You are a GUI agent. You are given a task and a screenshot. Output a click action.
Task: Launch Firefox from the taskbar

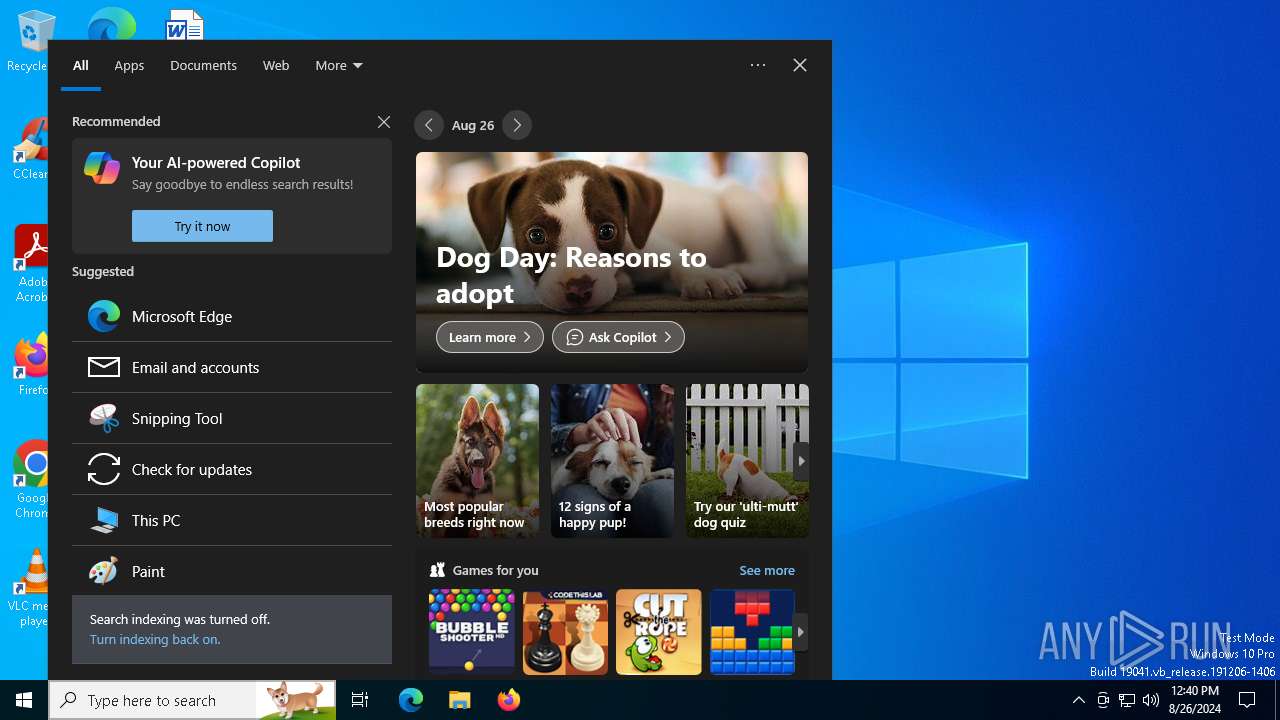[509, 700]
